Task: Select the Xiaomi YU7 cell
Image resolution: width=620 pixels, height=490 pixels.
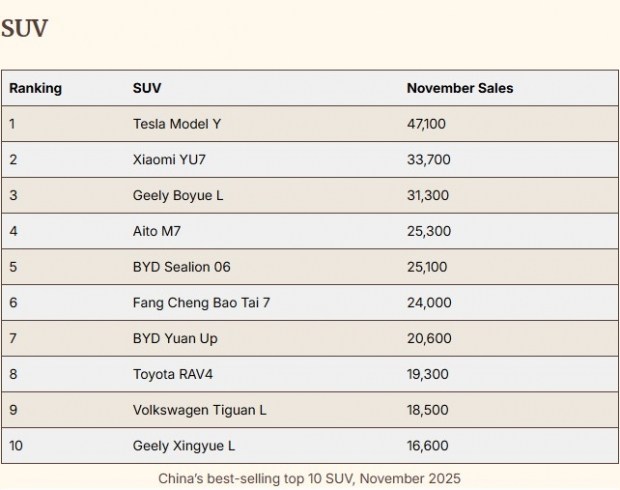Action: click(x=170, y=159)
